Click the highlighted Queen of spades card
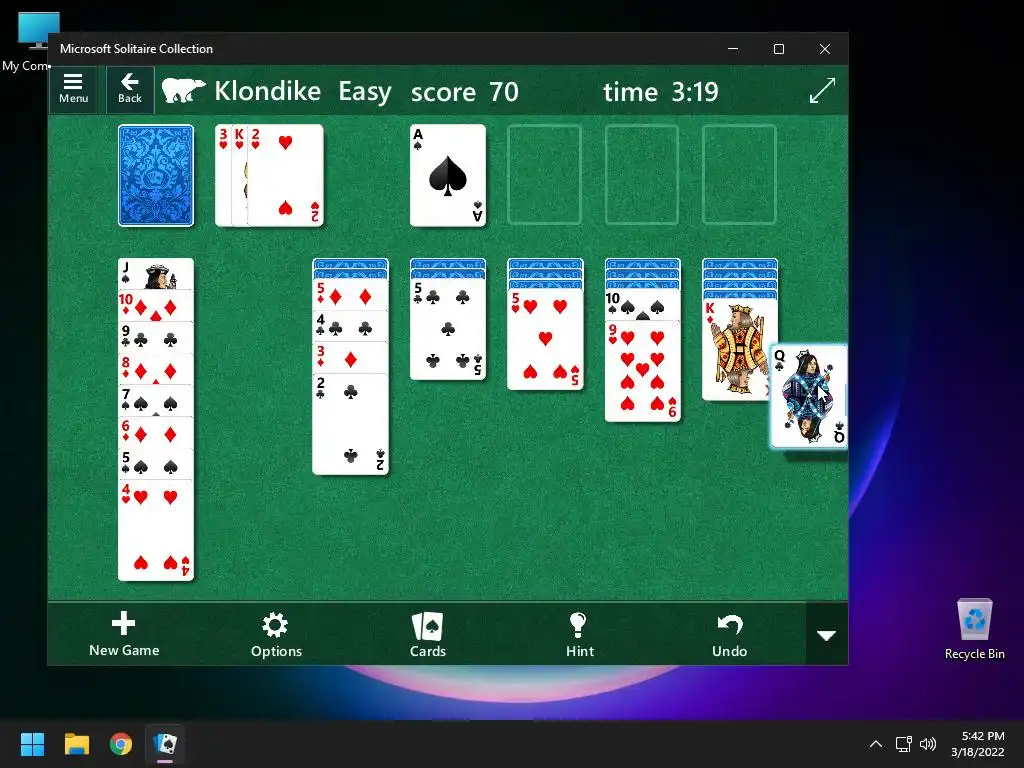The height and width of the screenshot is (768, 1024). [x=809, y=396]
